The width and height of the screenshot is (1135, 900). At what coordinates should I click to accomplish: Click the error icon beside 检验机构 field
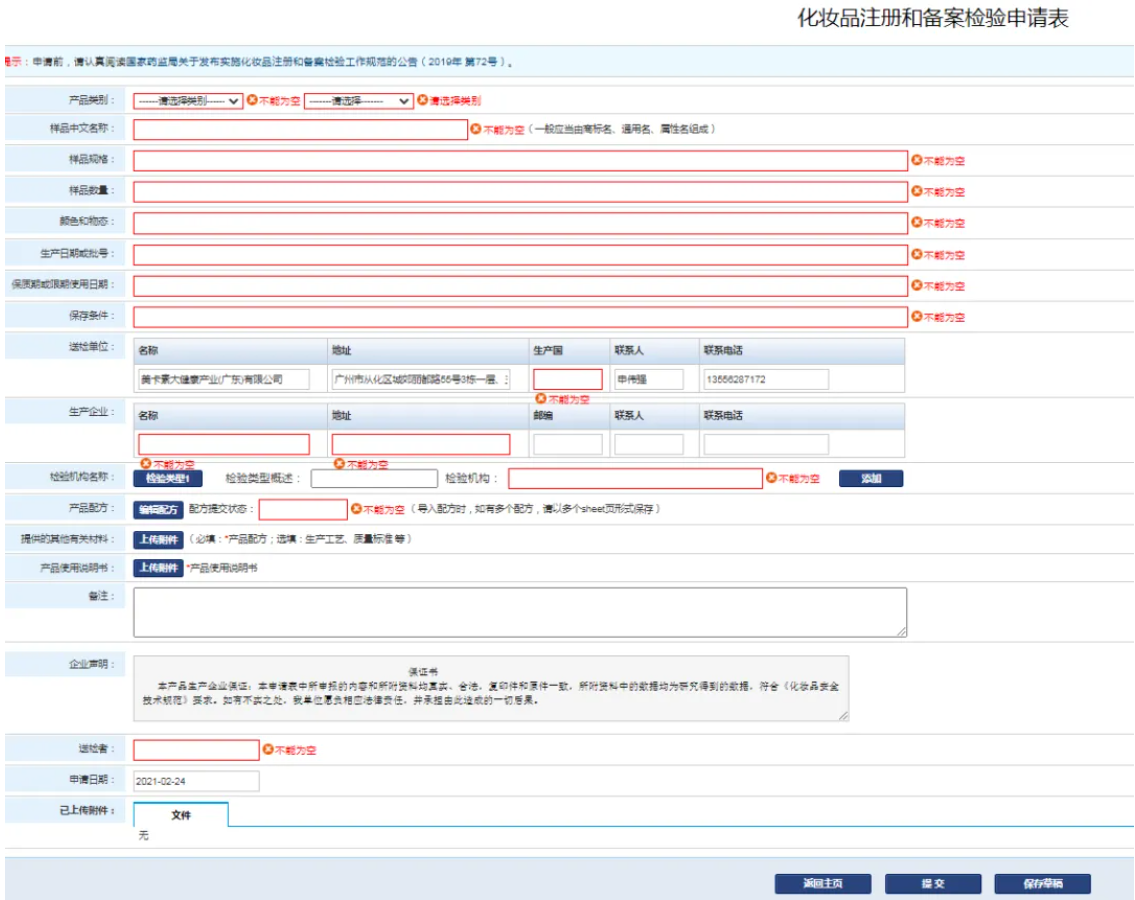click(771, 478)
